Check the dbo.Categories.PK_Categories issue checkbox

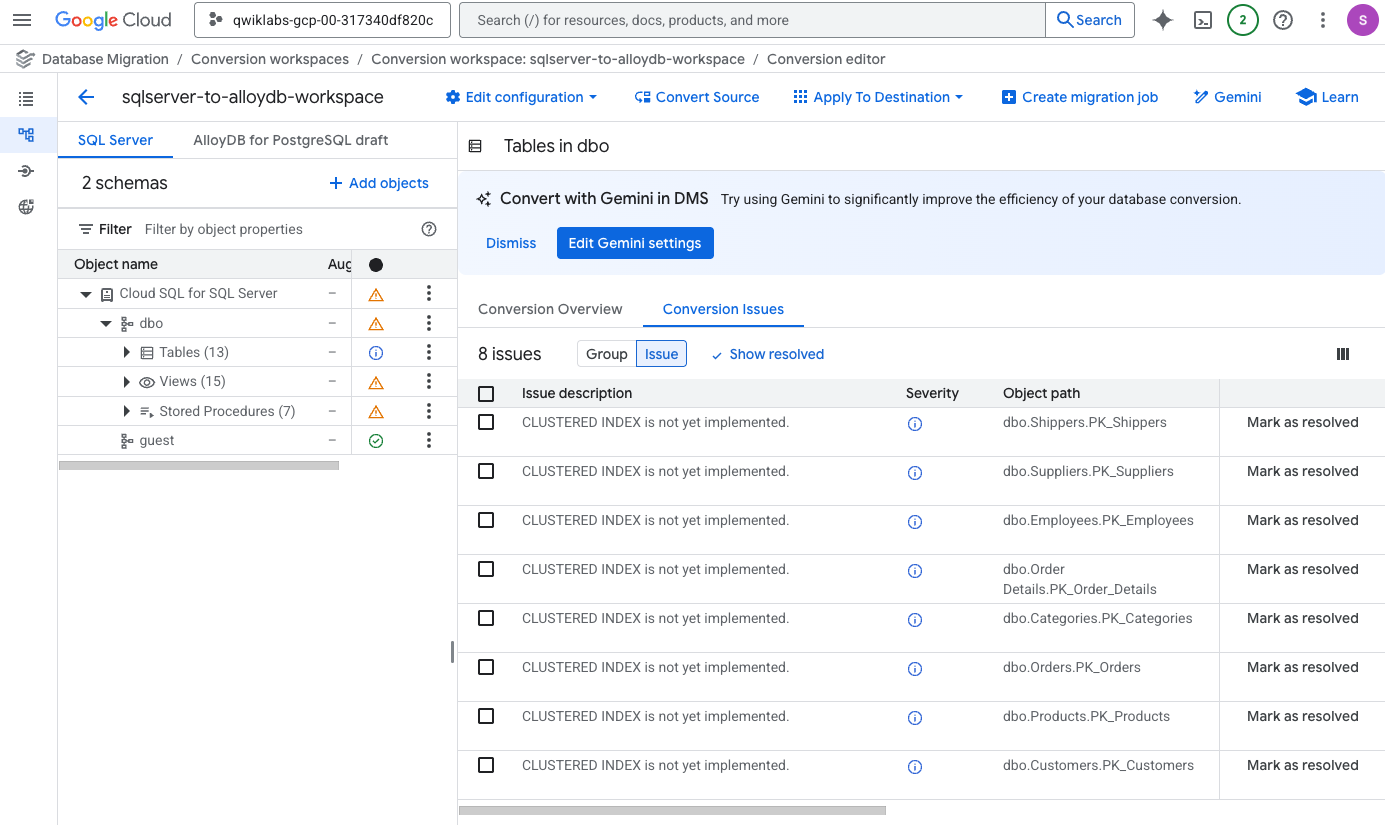[486, 618]
